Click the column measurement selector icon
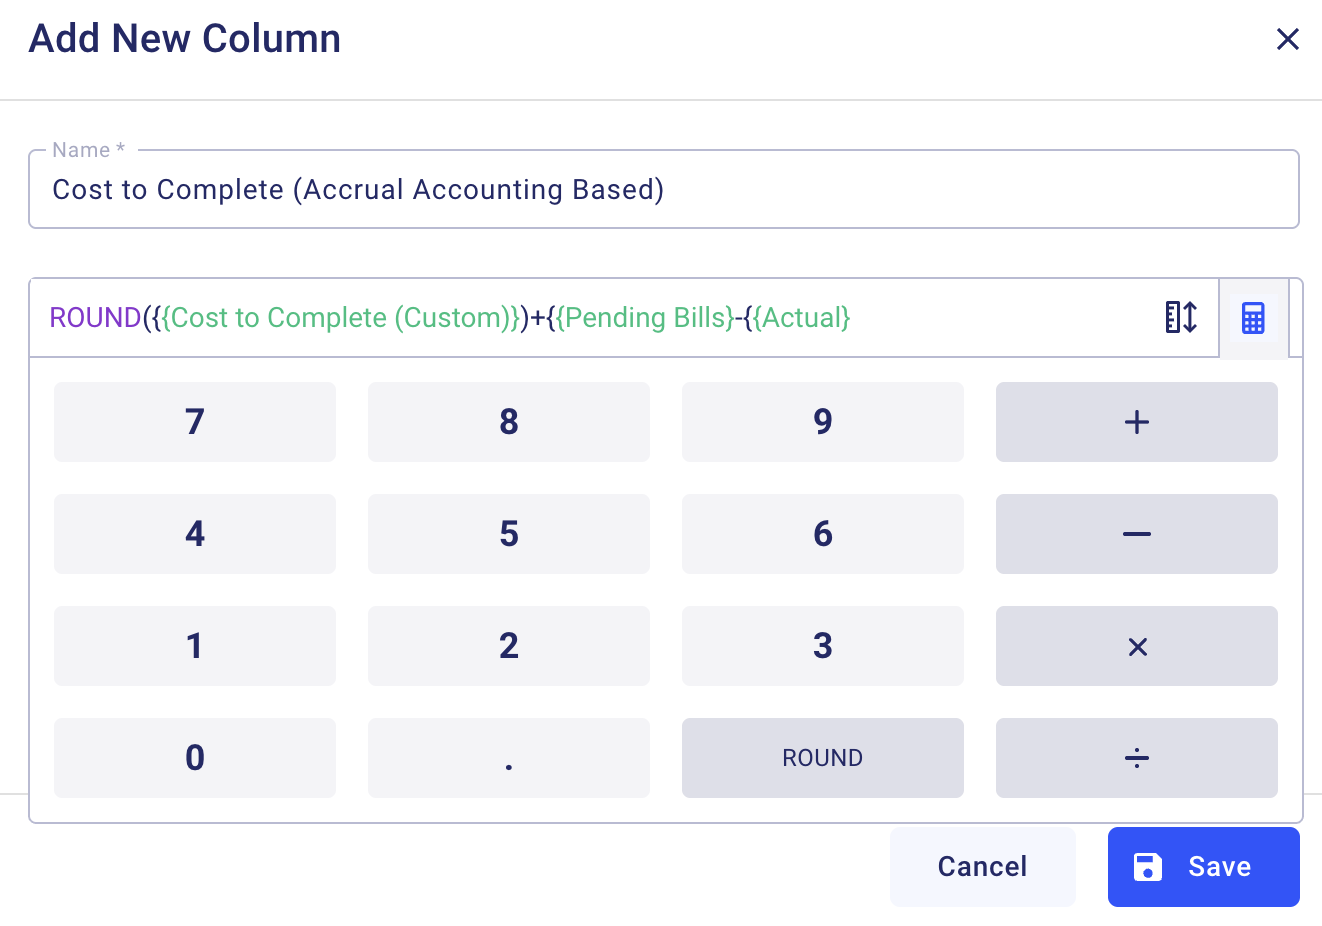This screenshot has width=1322, height=926. tap(1181, 318)
